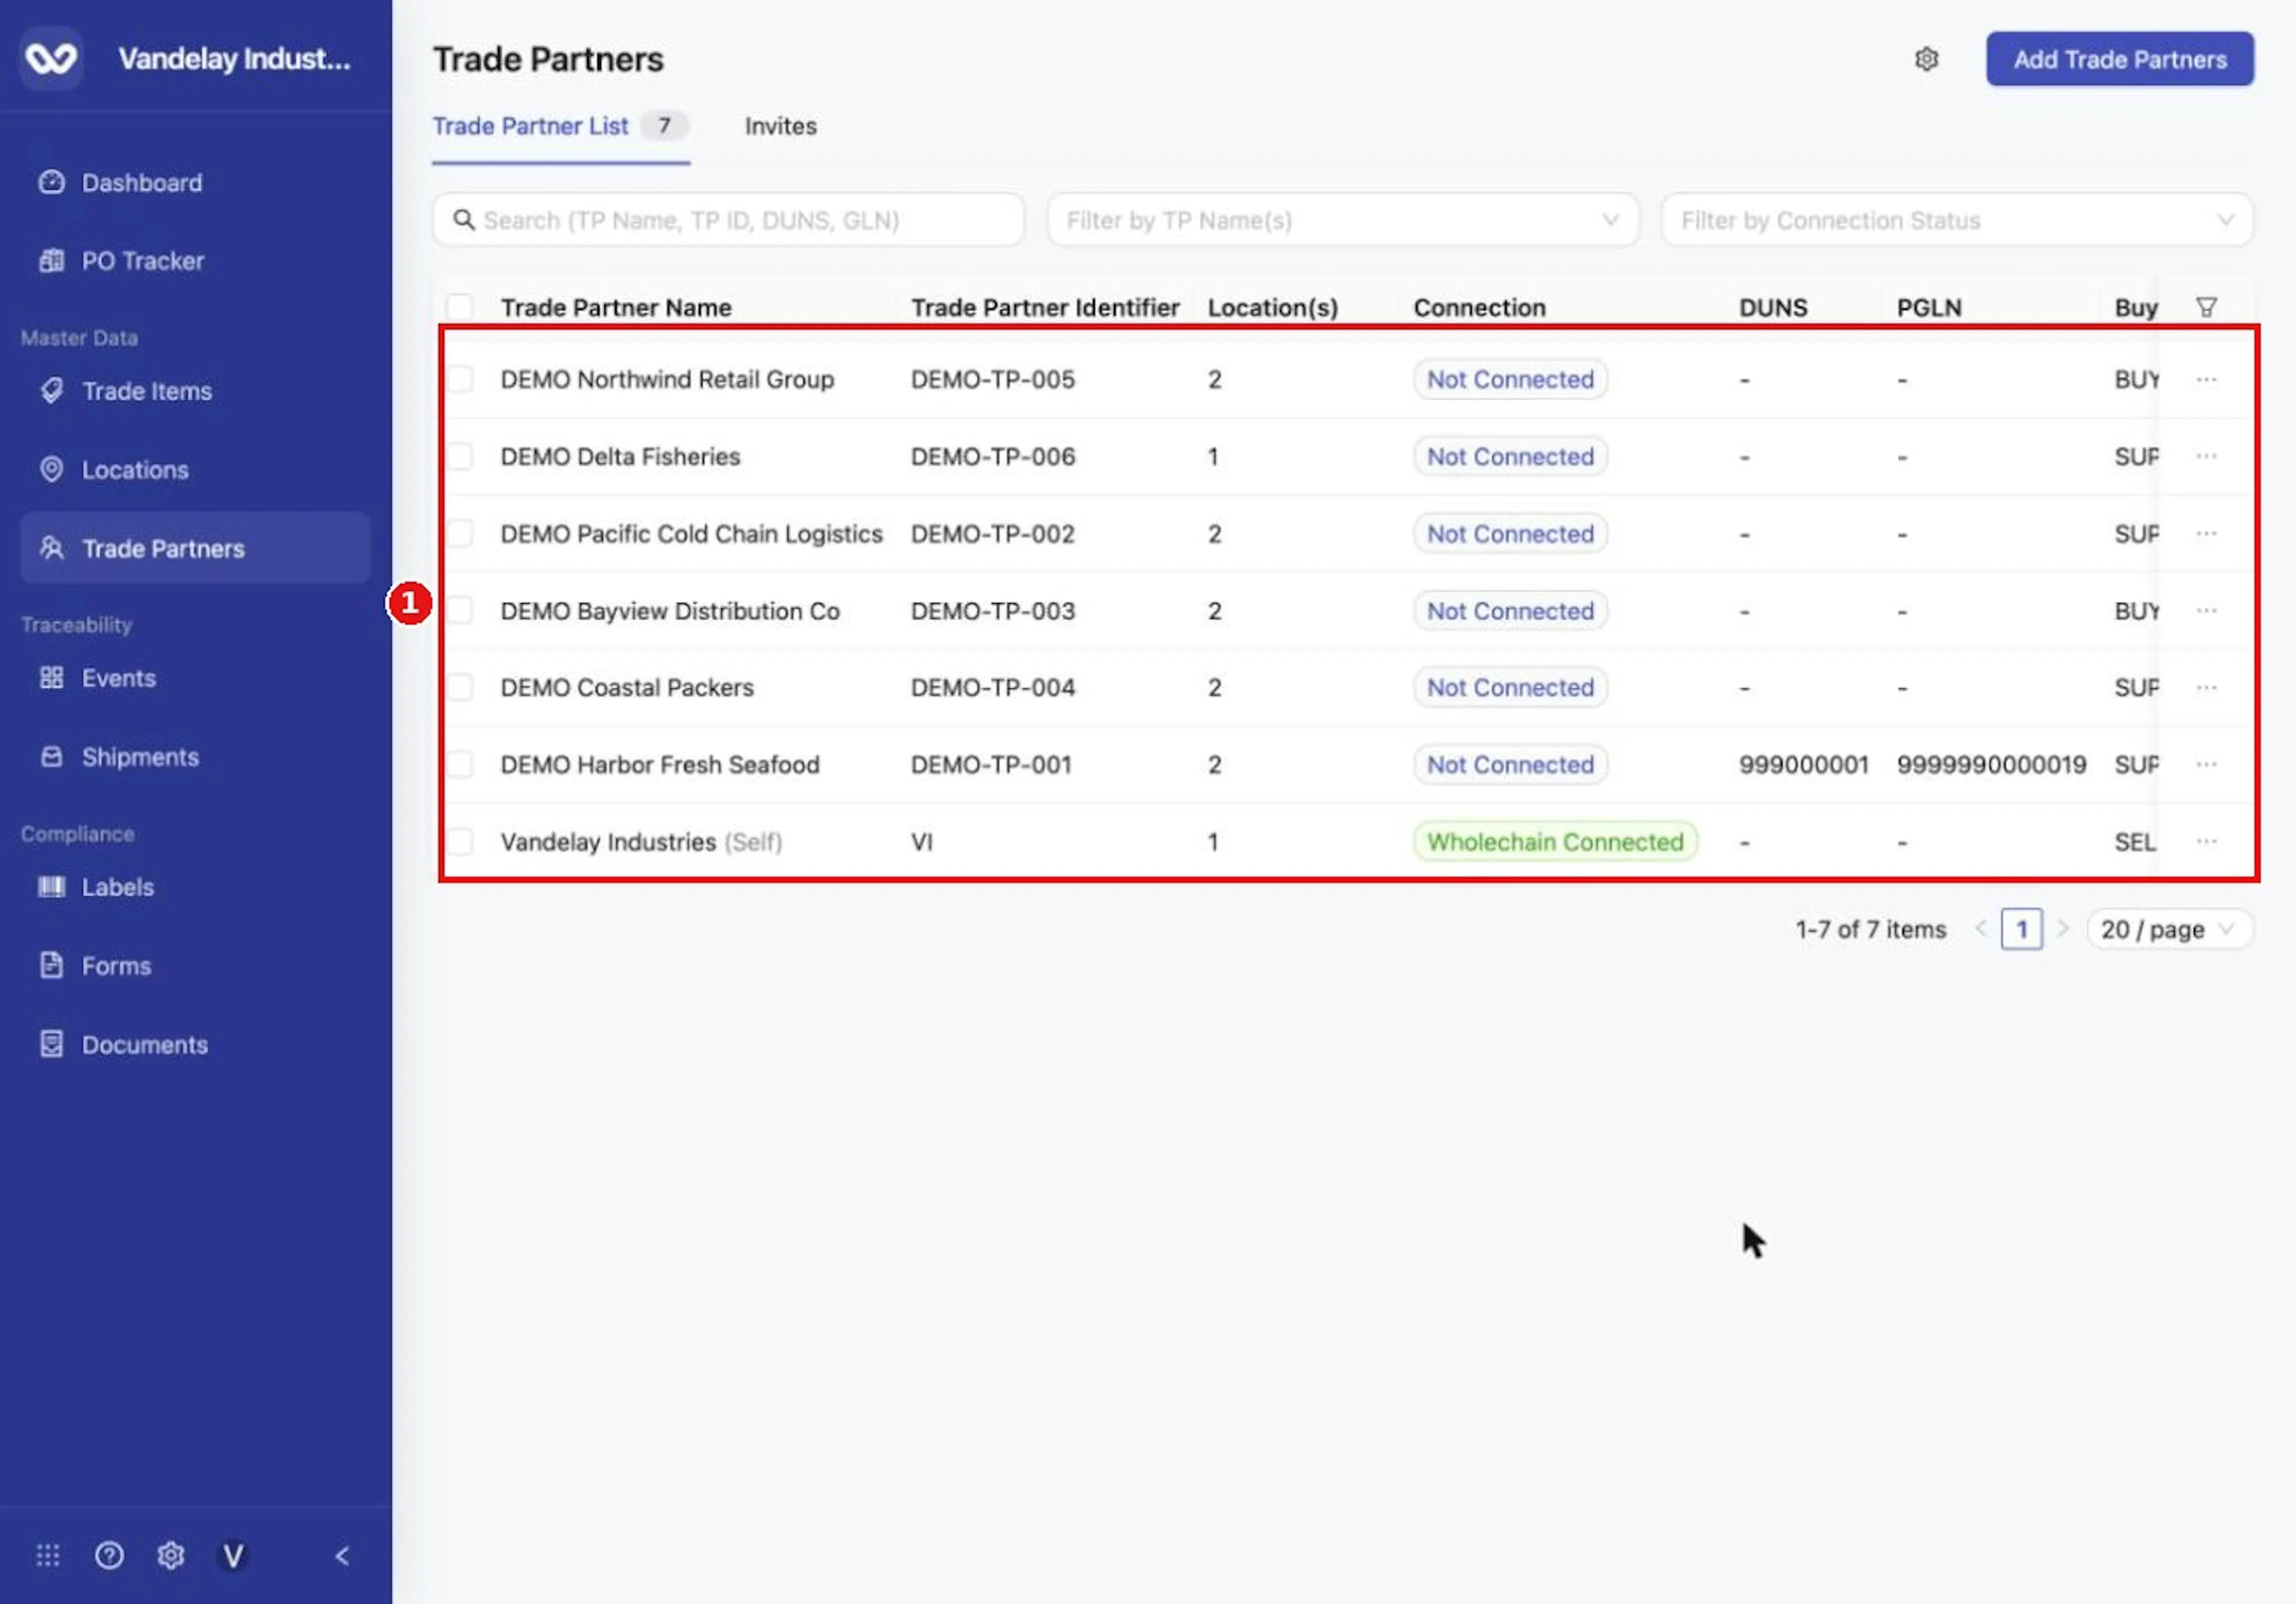Viewport: 2296px width, 1604px height.
Task: Open the help question-mark icon
Action: click(x=109, y=1555)
